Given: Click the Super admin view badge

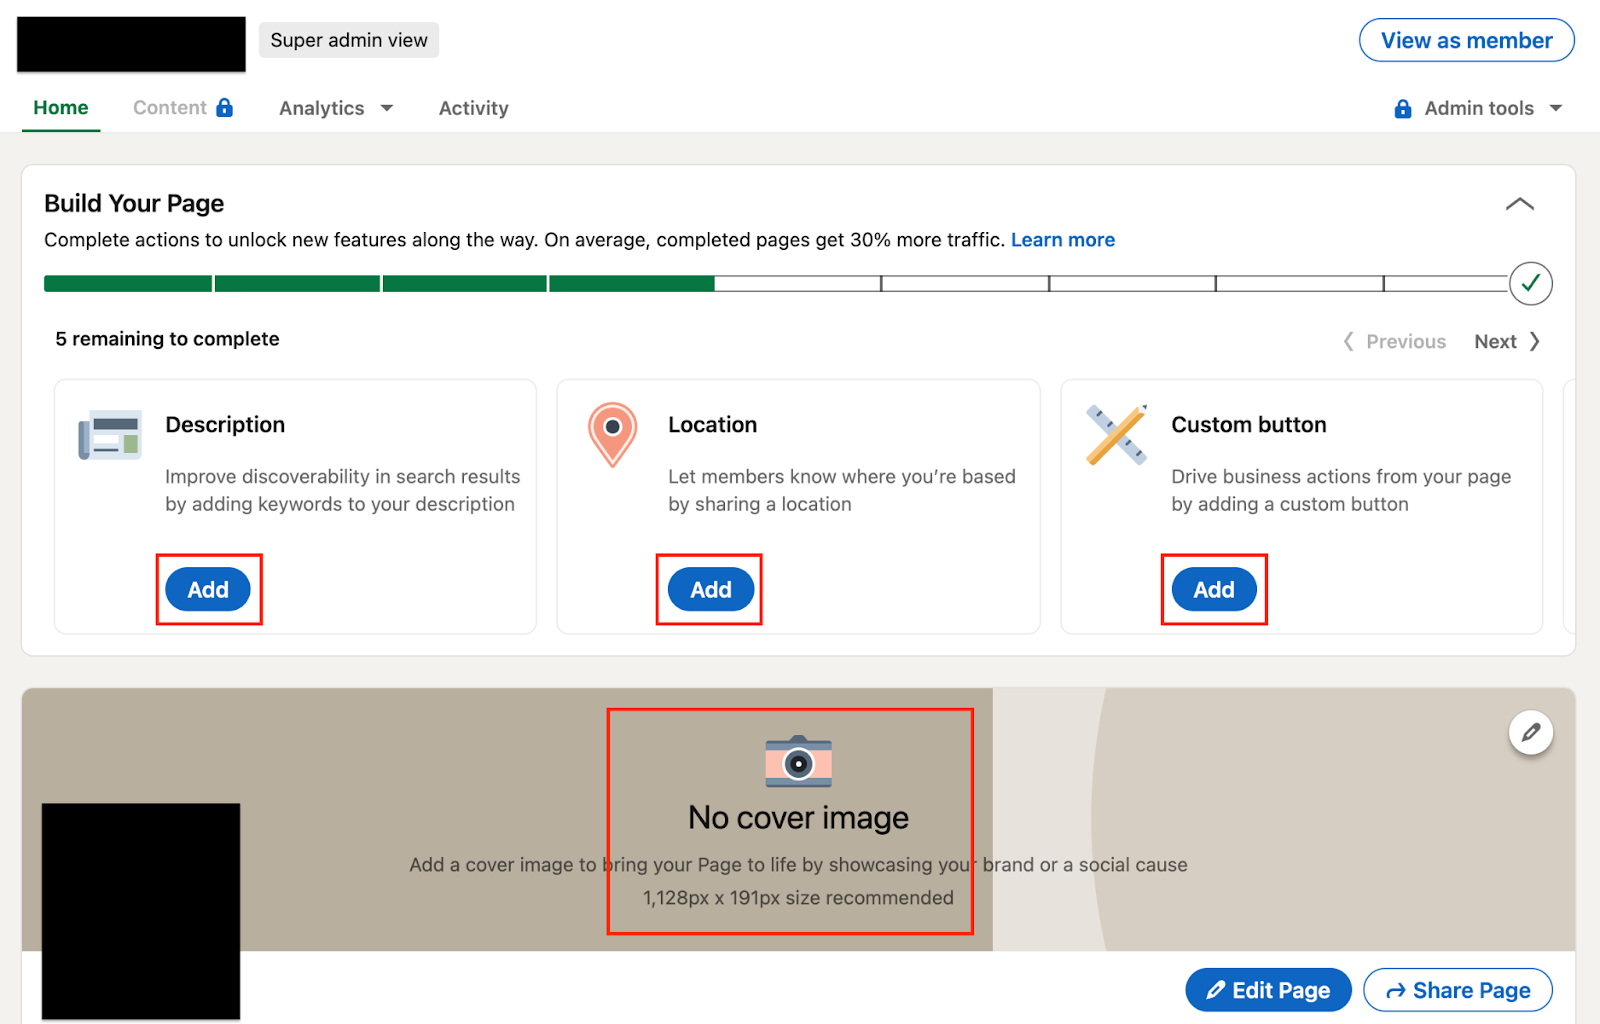Looking at the screenshot, I should tap(349, 40).
